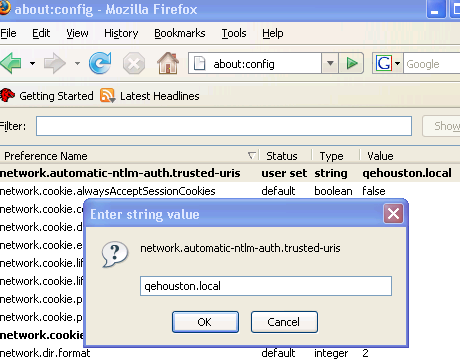Click the green Go arrow button

click(351, 63)
